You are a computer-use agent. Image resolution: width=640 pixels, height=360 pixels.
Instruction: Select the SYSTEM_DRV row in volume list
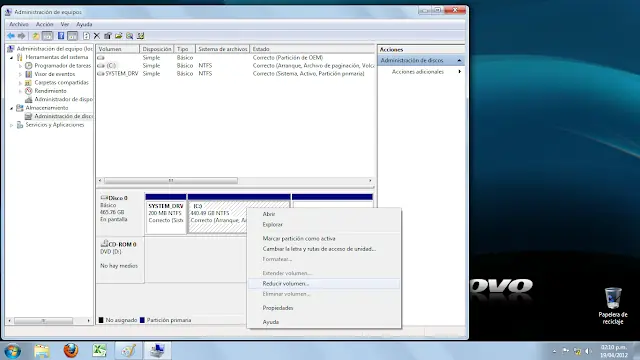235,74
